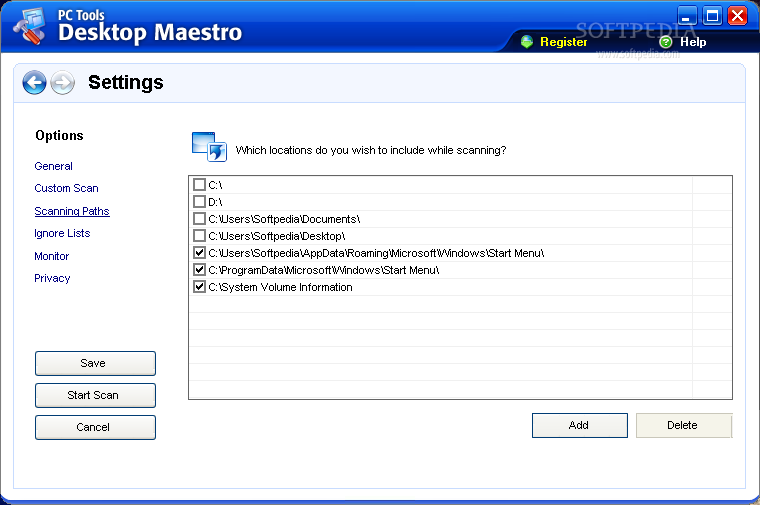Uncheck the System Volume Information checkbox
This screenshot has width=760, height=505.
click(199, 286)
